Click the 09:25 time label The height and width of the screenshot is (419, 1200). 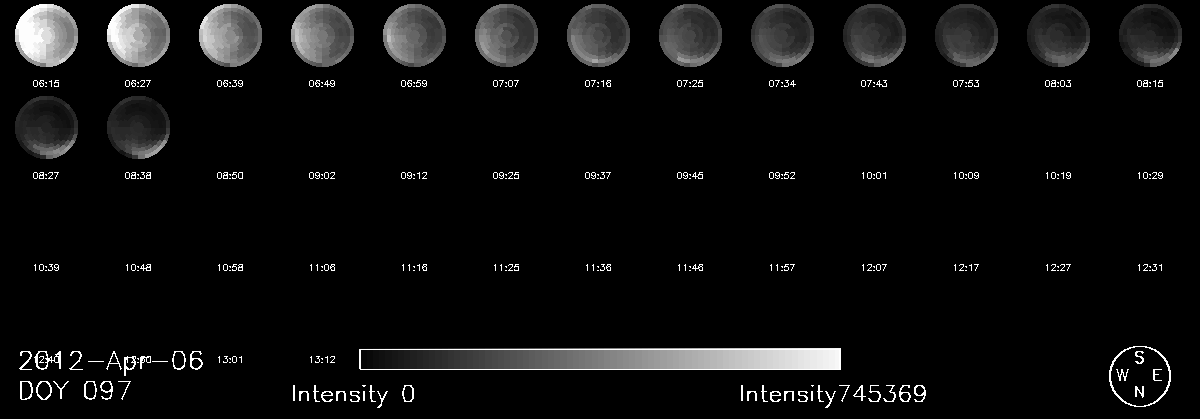506,176
